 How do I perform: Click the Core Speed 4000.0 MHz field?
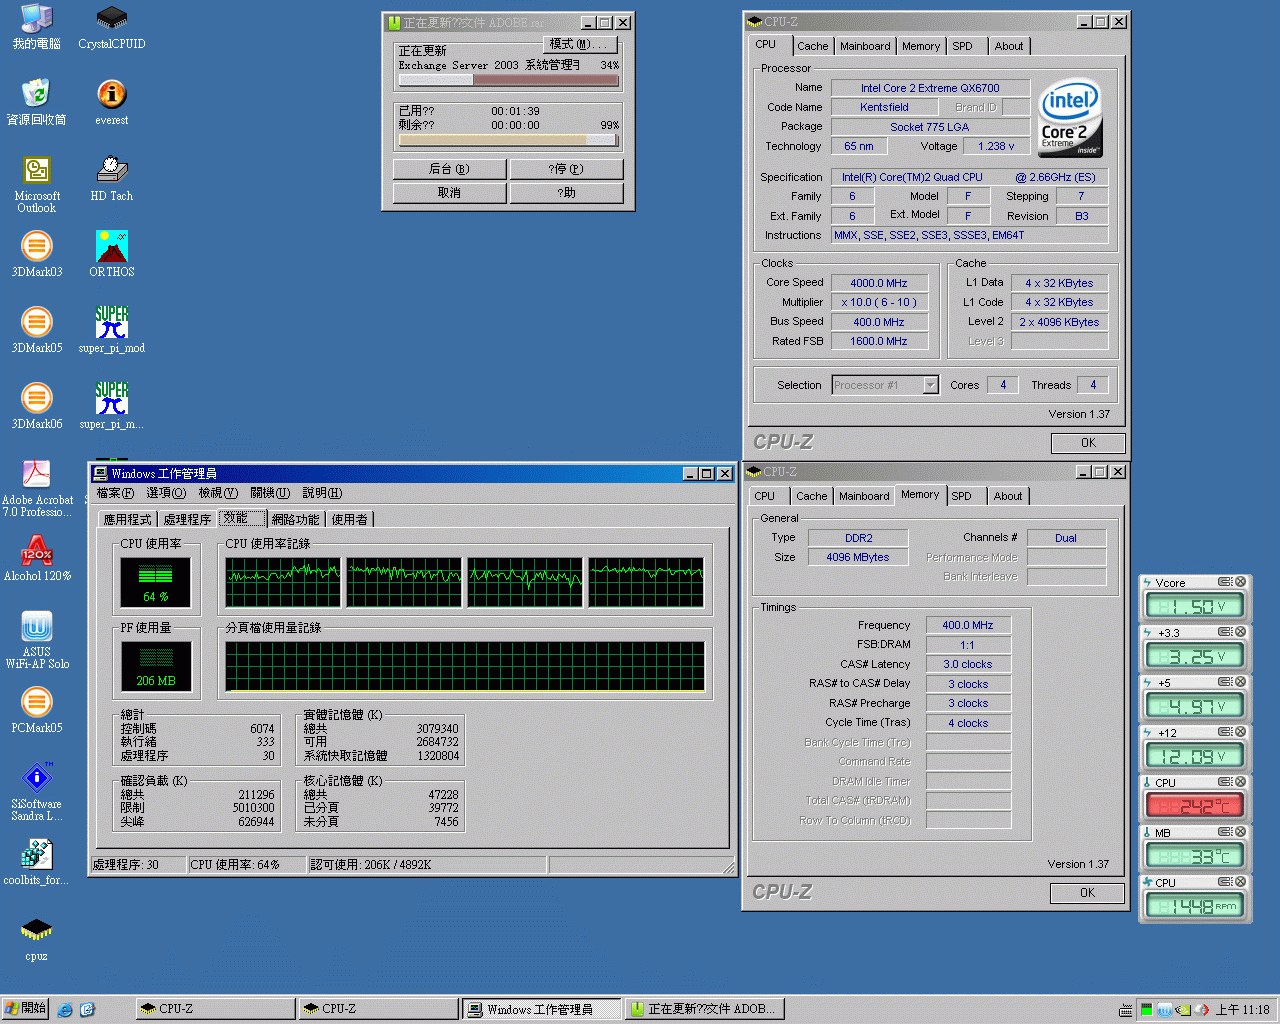pos(879,283)
